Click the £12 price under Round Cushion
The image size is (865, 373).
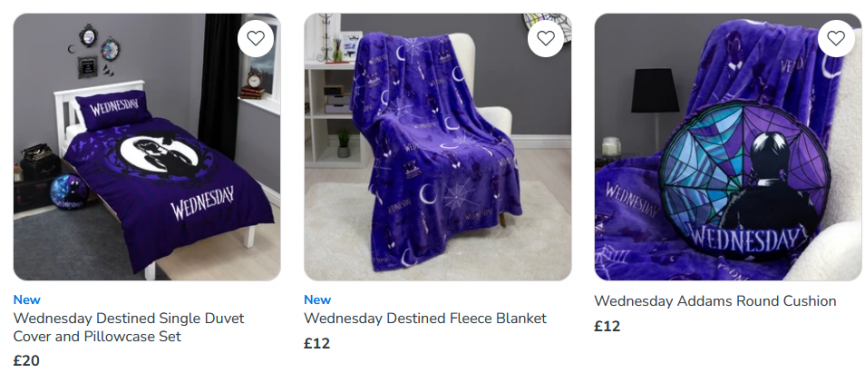tap(607, 327)
